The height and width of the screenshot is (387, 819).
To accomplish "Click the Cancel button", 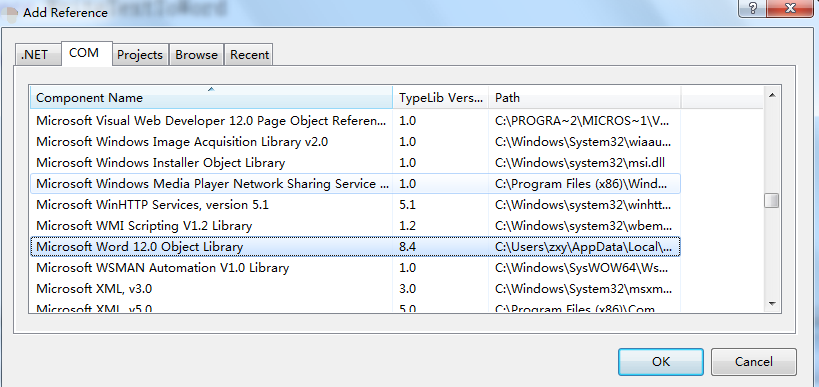I will (x=754, y=361).
